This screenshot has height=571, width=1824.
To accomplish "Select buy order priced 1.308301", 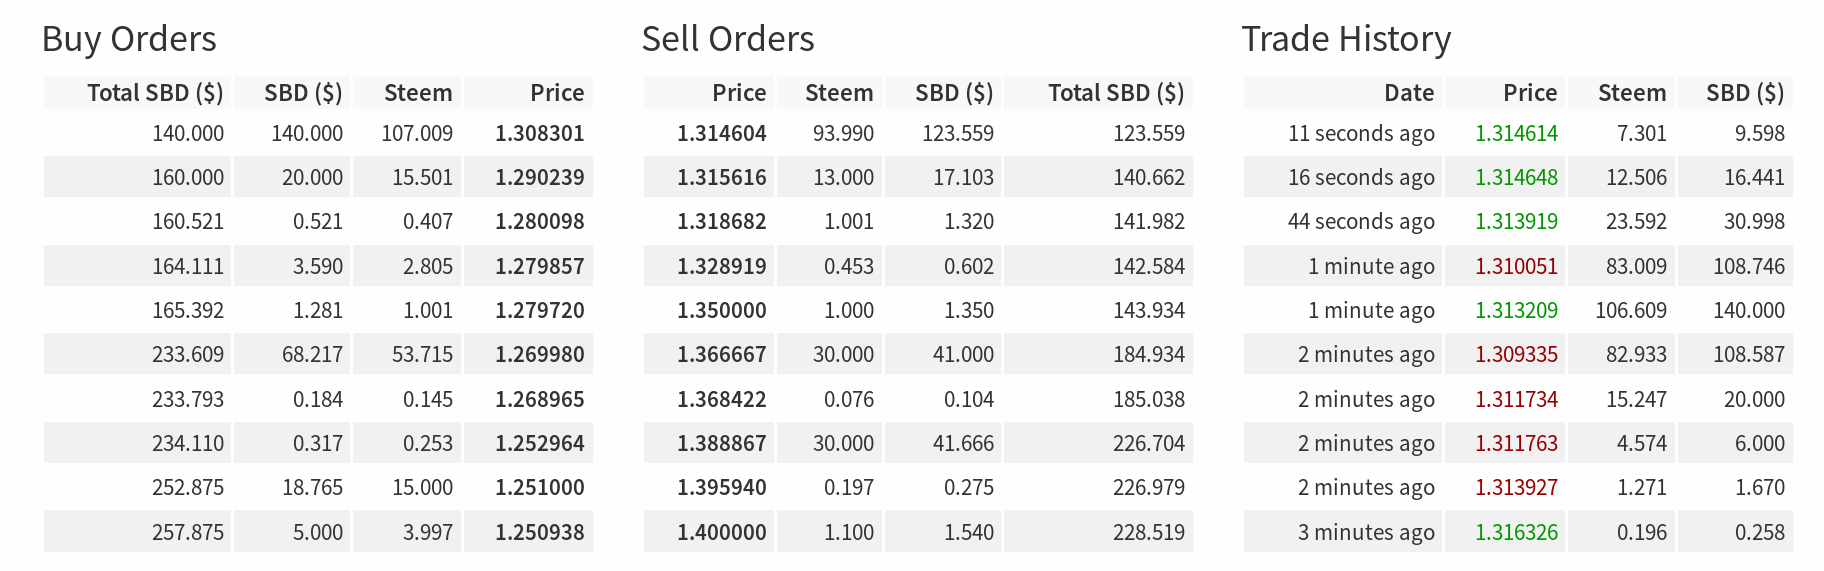I will (x=318, y=133).
